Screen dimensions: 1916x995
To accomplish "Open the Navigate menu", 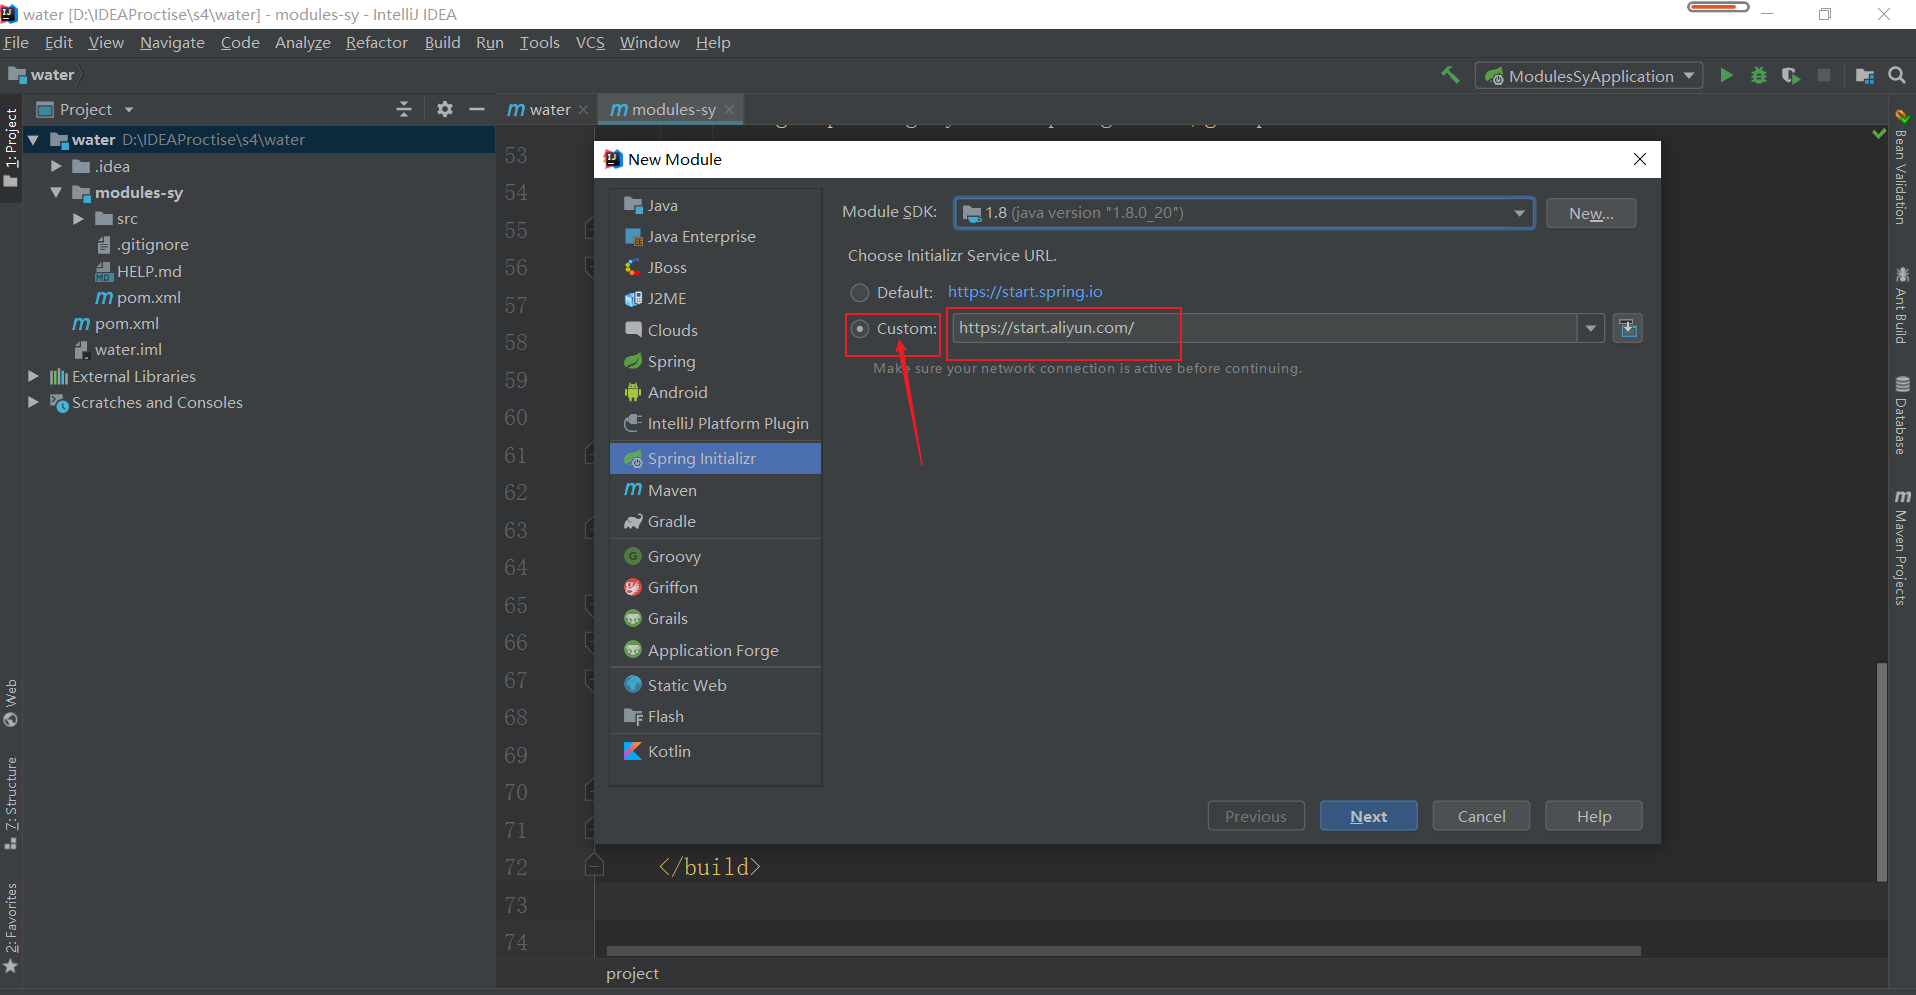I will 172,42.
